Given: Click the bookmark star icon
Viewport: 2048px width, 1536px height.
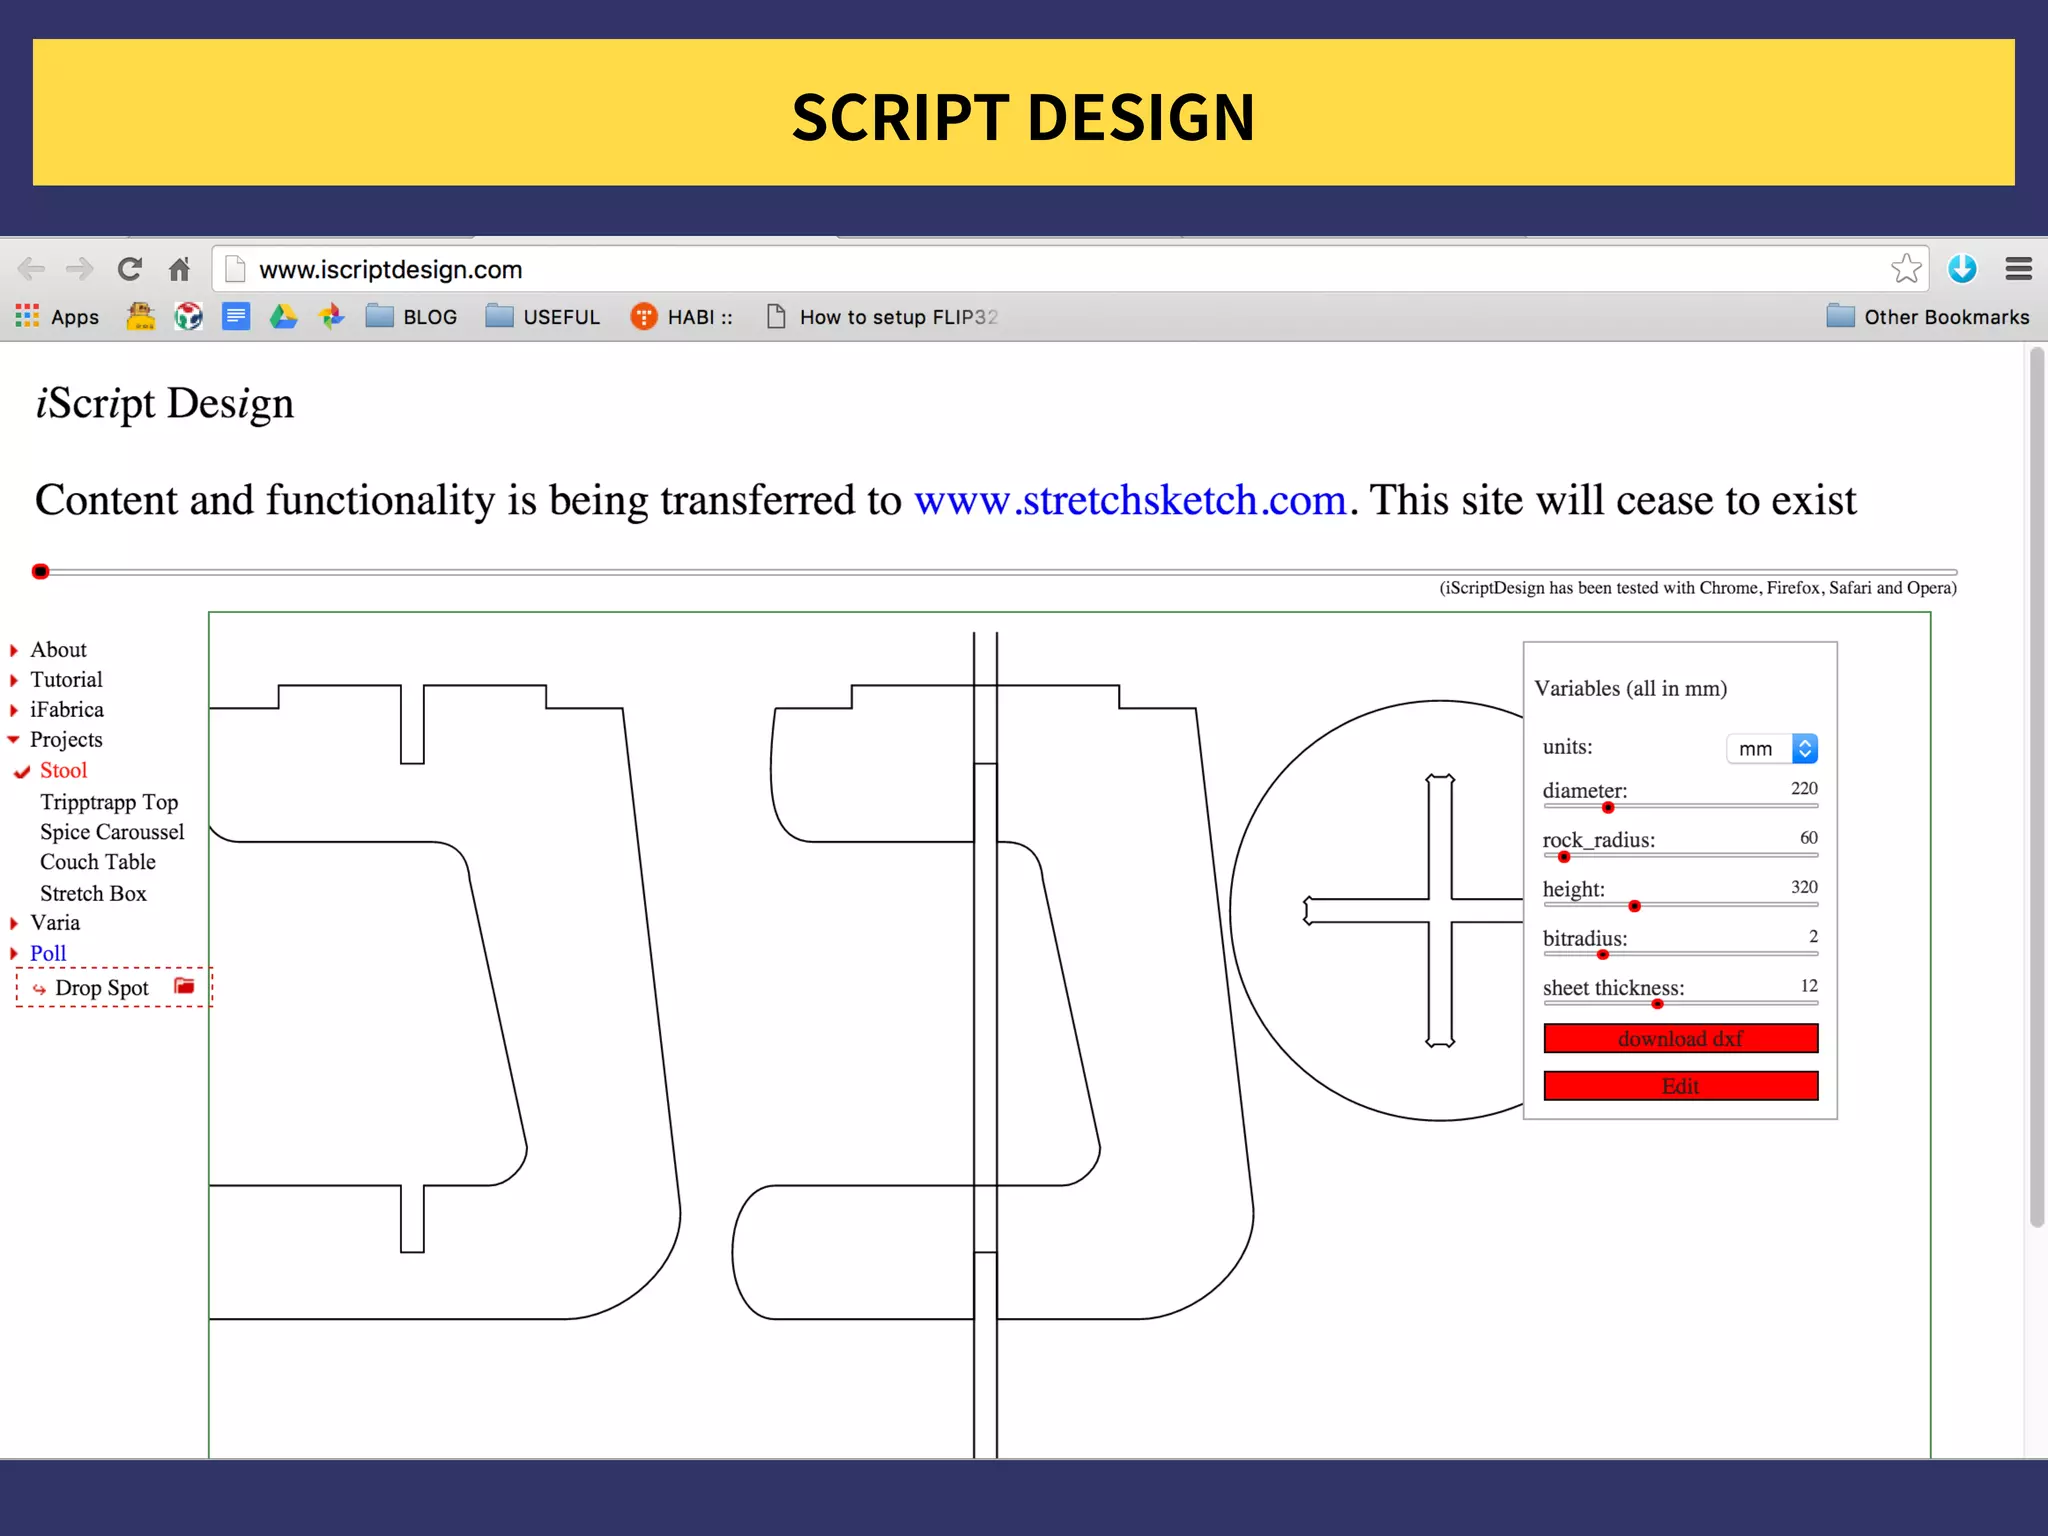Looking at the screenshot, I should (1906, 268).
